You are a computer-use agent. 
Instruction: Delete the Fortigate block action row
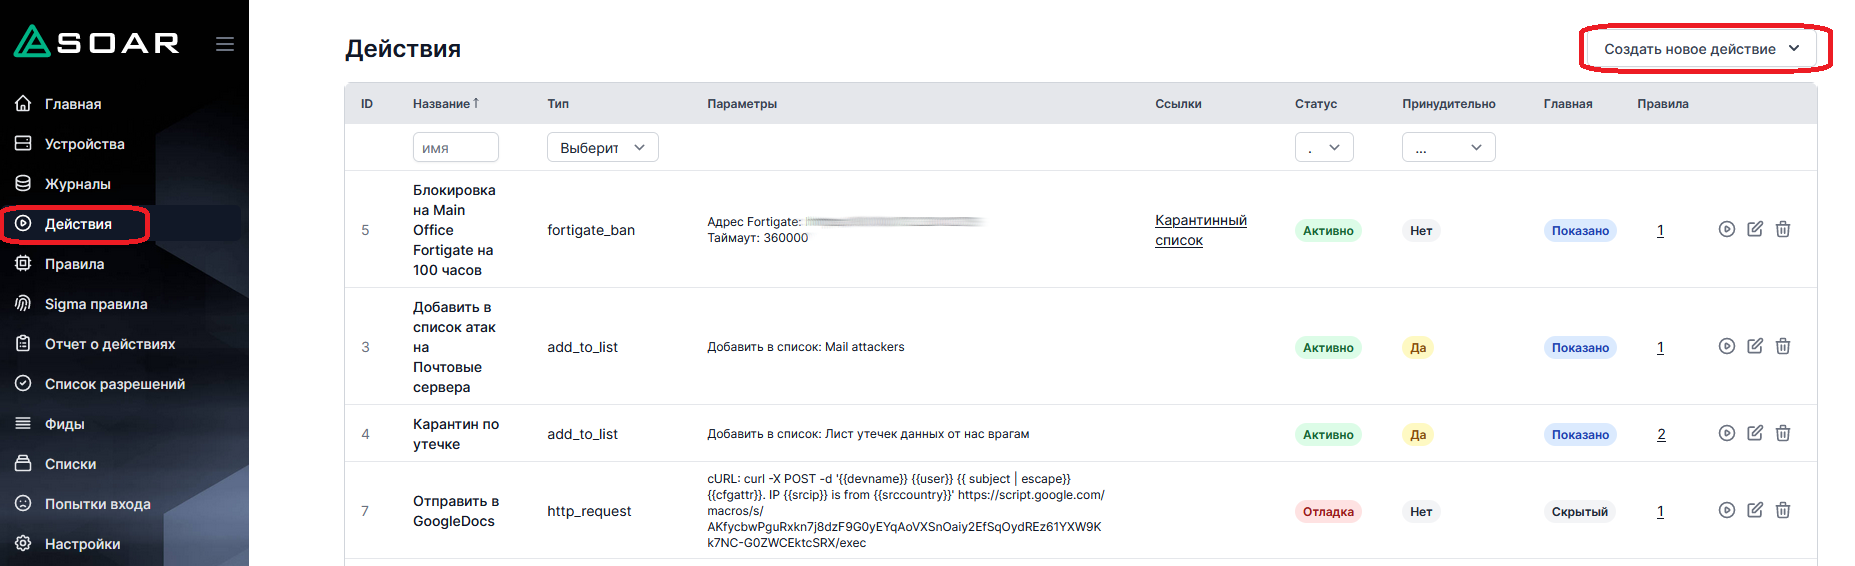pos(1782,229)
